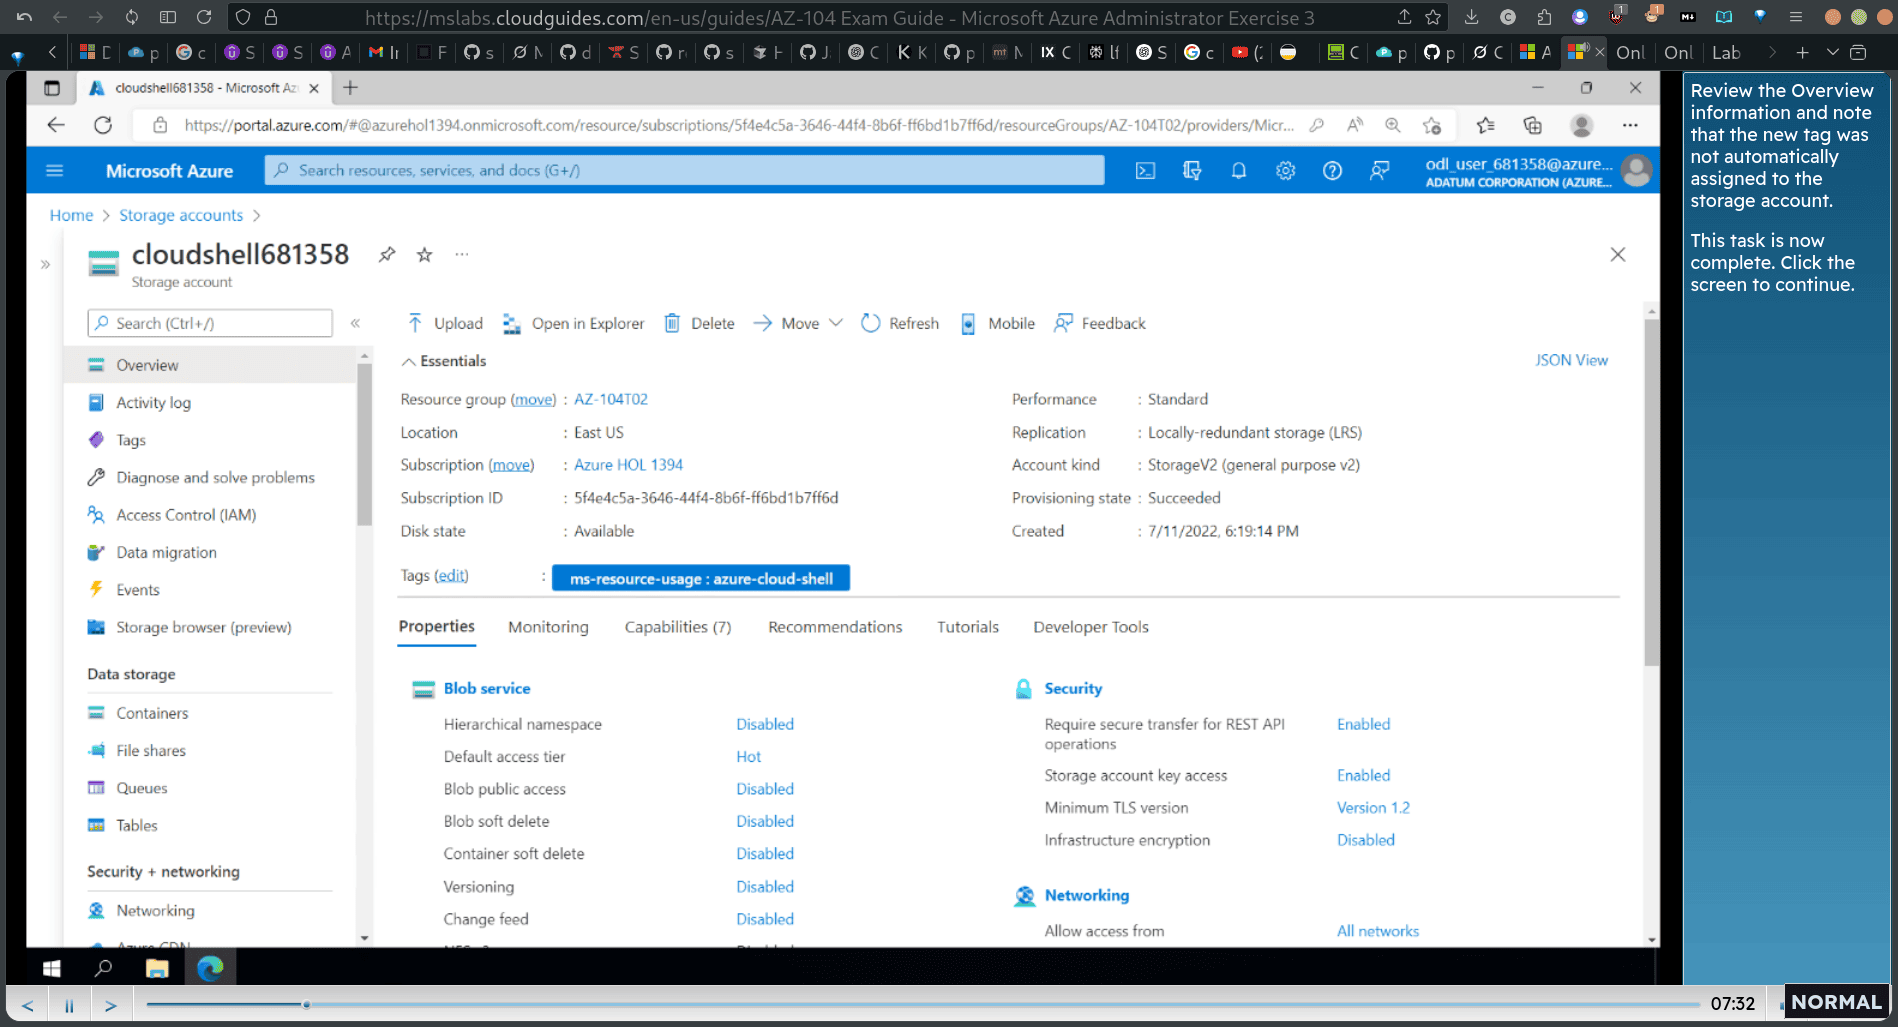Image resolution: width=1898 pixels, height=1027 pixels.
Task: Click Version 1.2 minimum TLS link
Action: point(1373,808)
